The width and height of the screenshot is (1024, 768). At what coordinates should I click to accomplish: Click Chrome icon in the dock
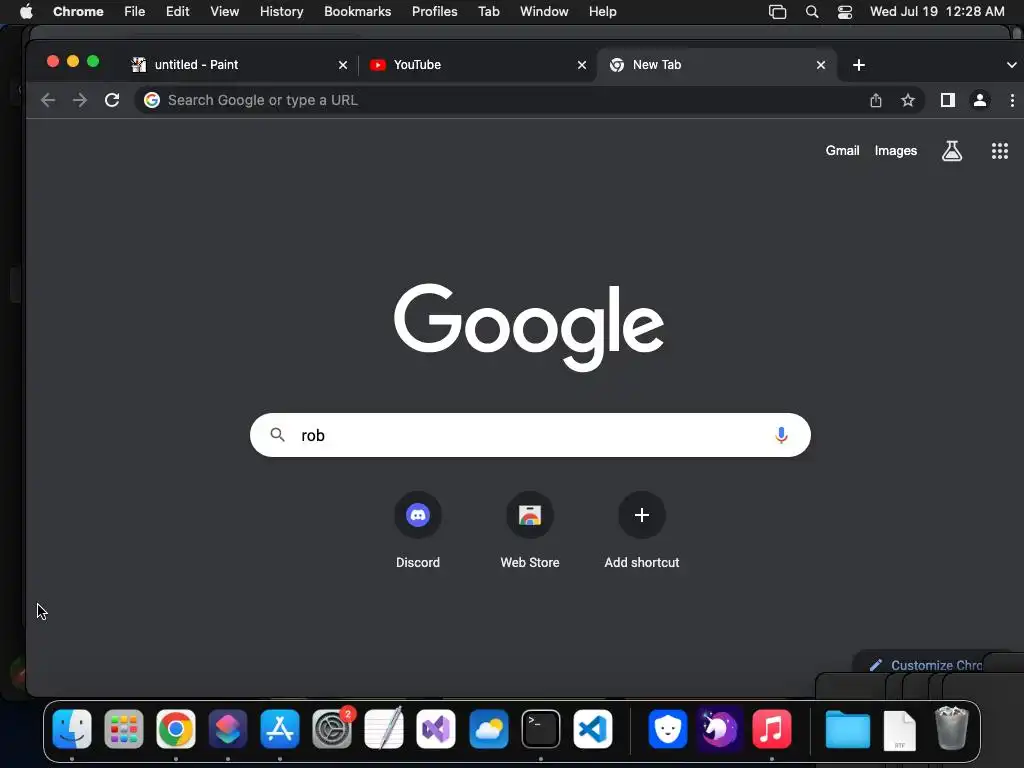tap(176, 729)
